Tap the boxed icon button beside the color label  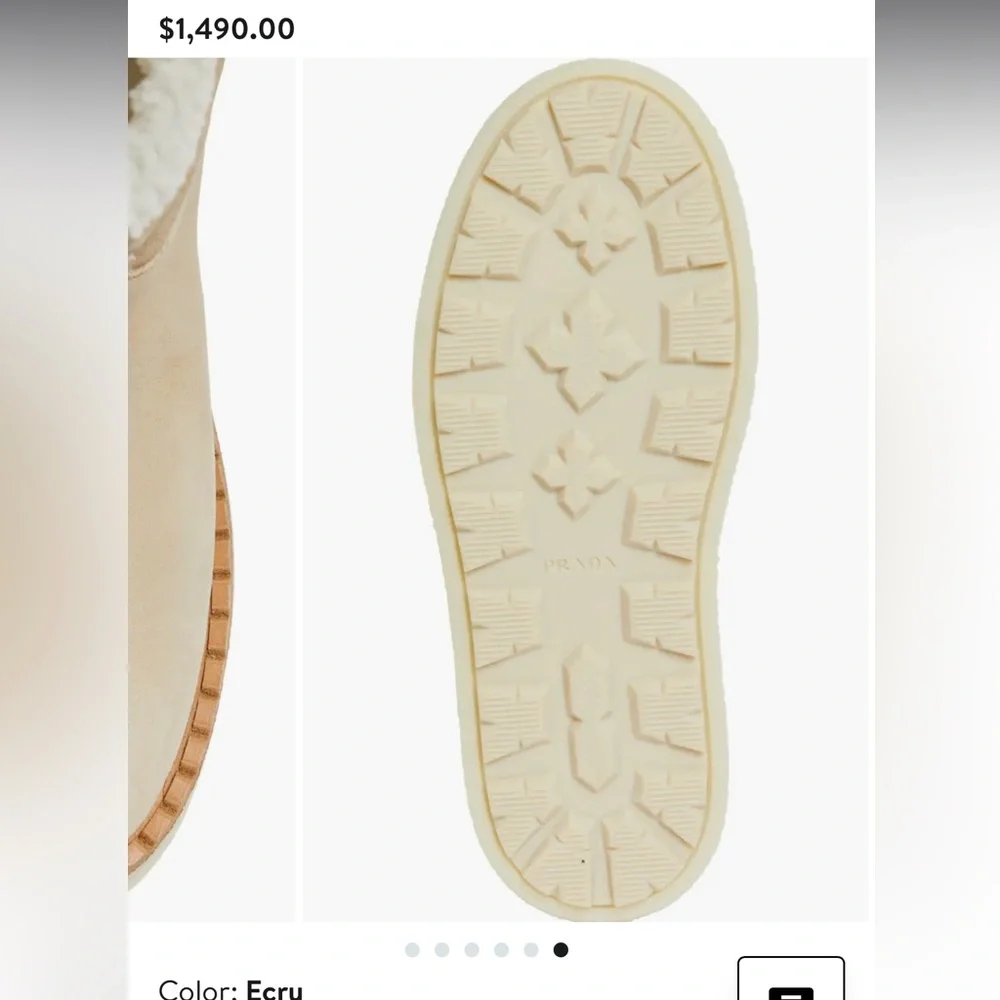[x=791, y=978]
